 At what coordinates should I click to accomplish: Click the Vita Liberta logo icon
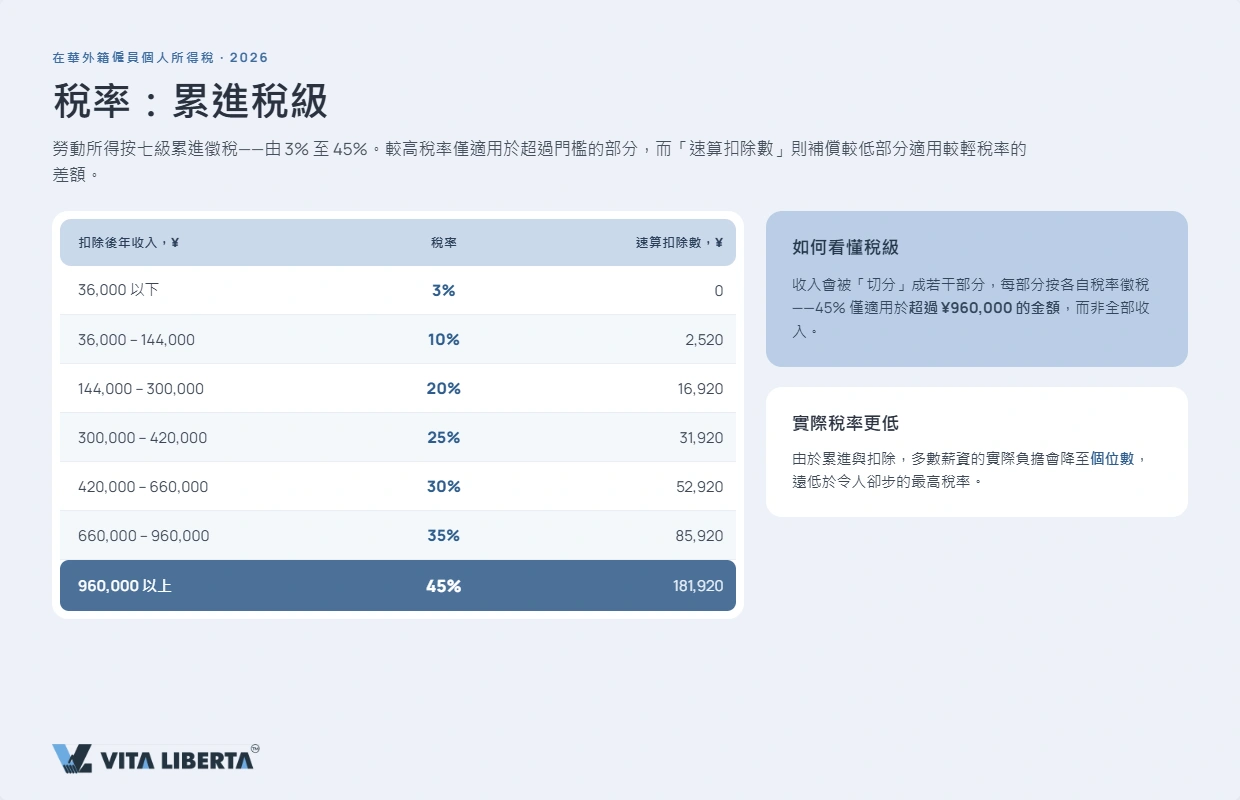72,759
